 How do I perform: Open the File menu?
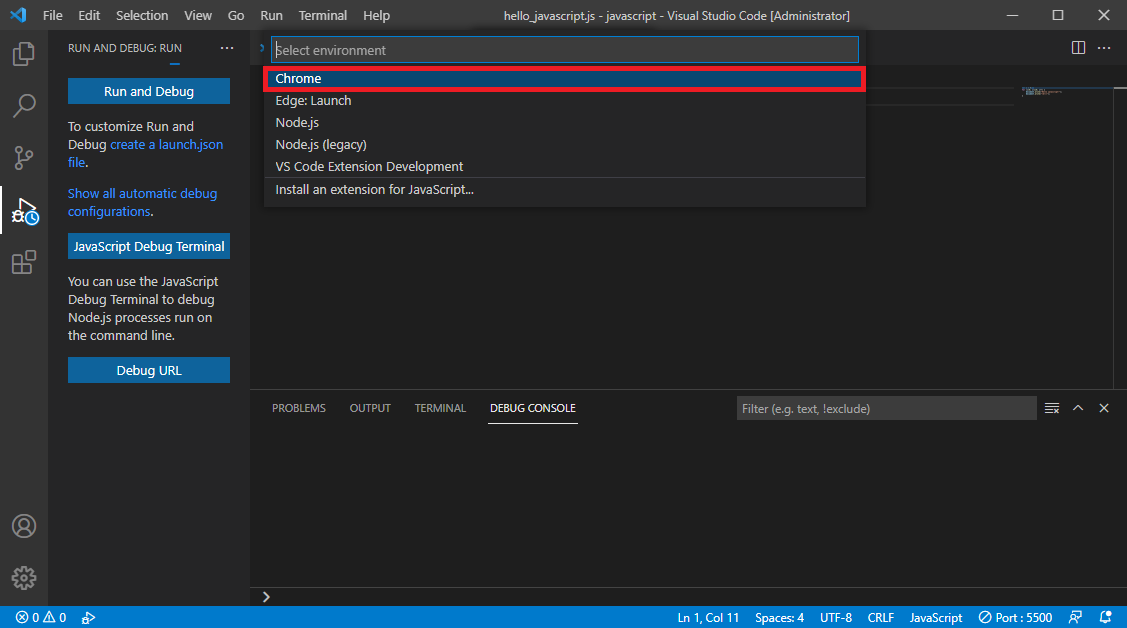(52, 15)
